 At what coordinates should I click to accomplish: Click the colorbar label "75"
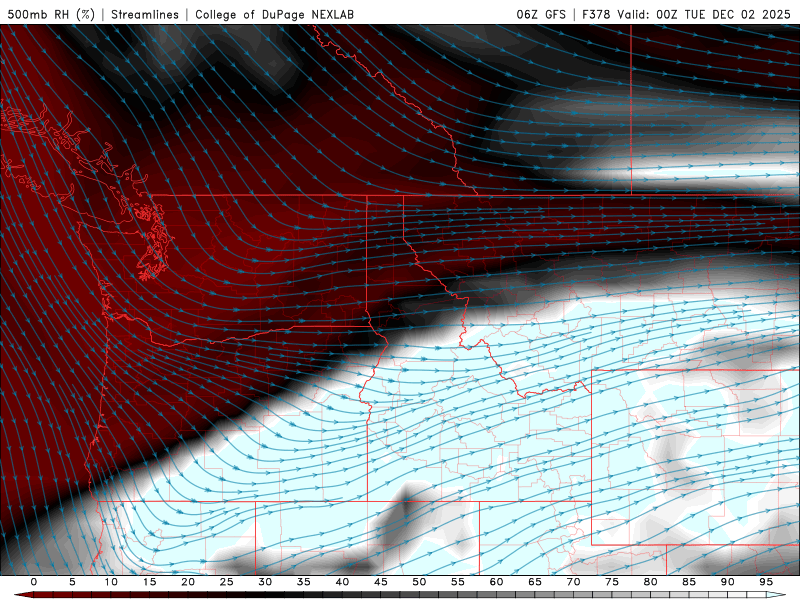612,582
